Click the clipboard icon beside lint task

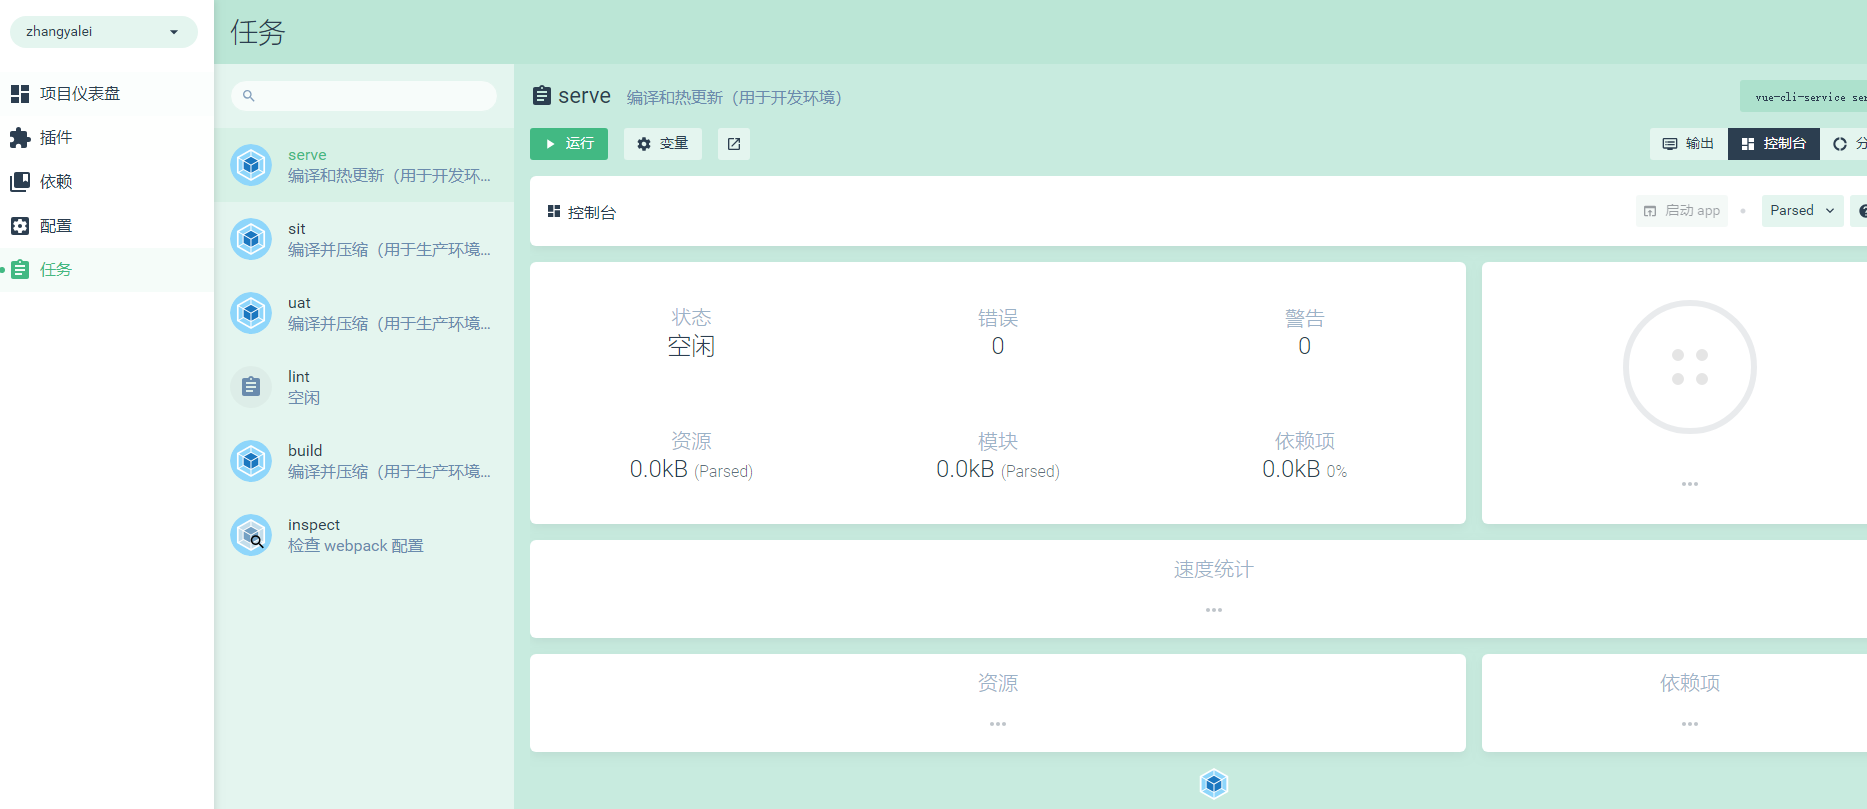[x=251, y=387]
